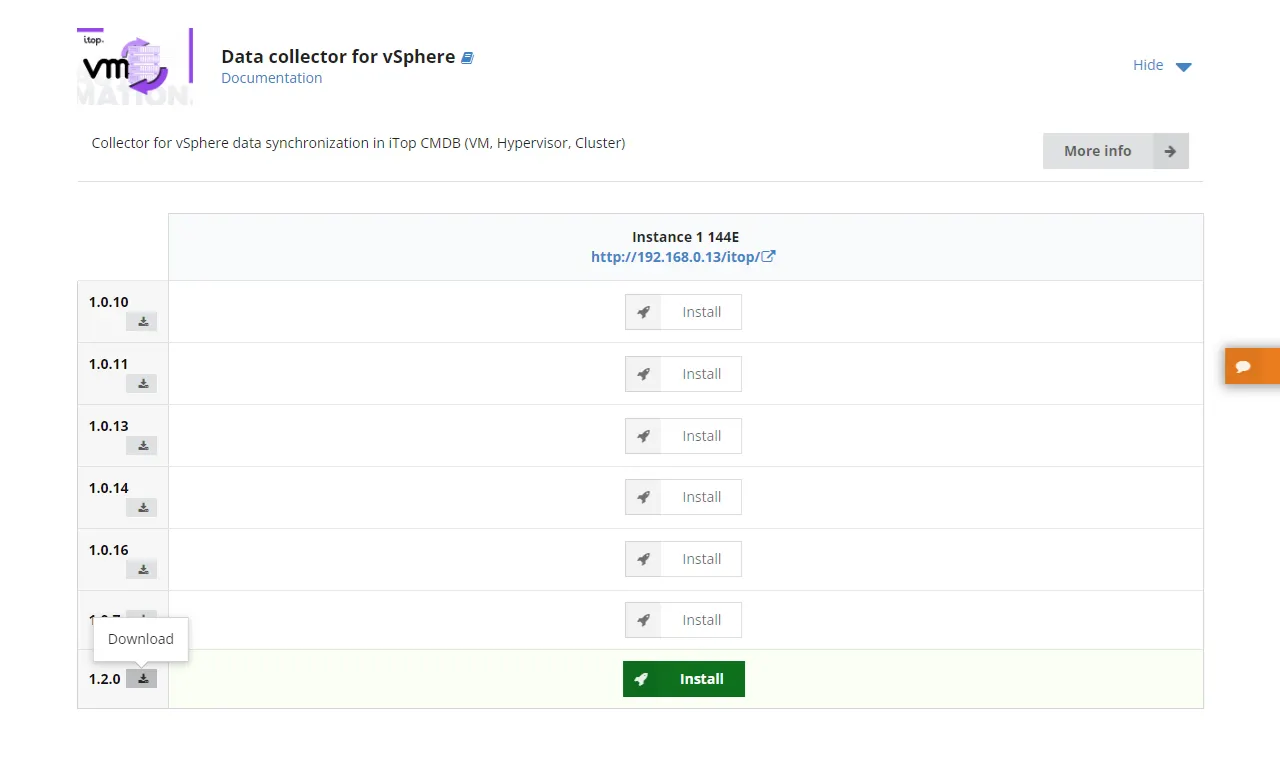Select the 1.0.13 version label

click(x=109, y=426)
